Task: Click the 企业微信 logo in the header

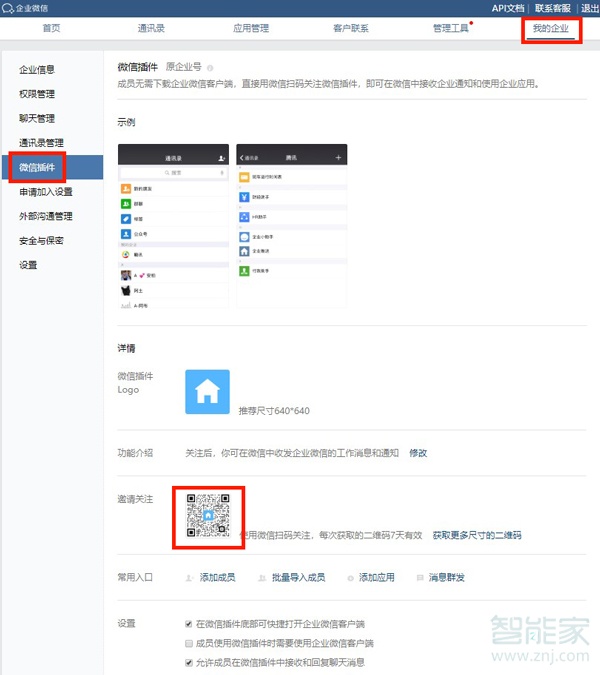Action: pyautogui.click(x=28, y=8)
